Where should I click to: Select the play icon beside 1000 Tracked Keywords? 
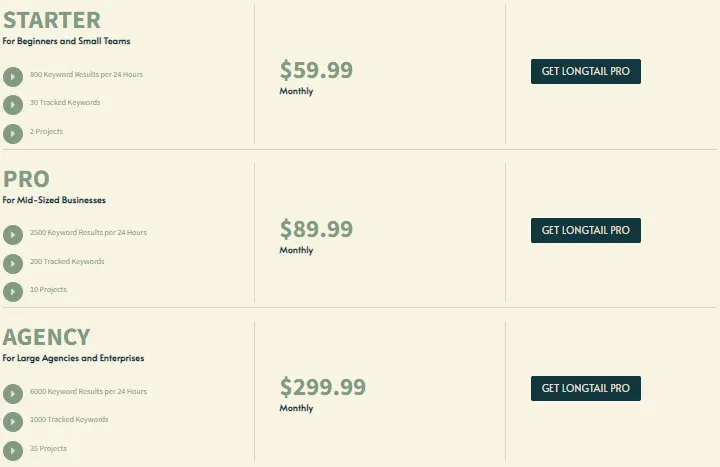tap(13, 422)
